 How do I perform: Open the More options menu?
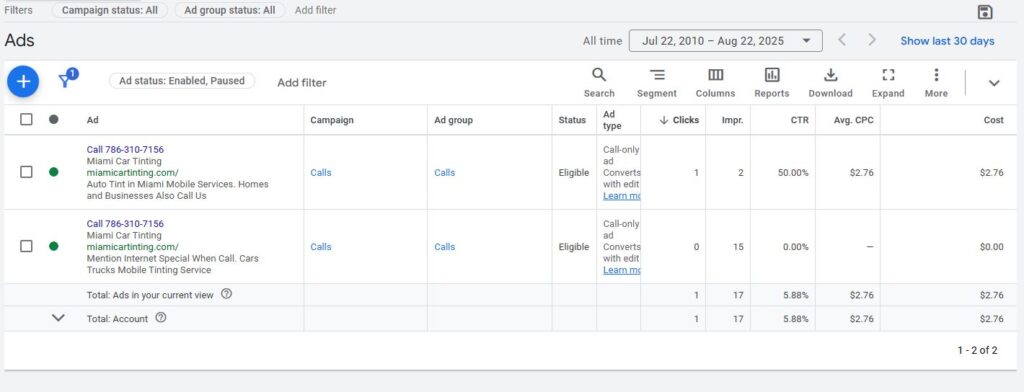pyautogui.click(x=936, y=83)
